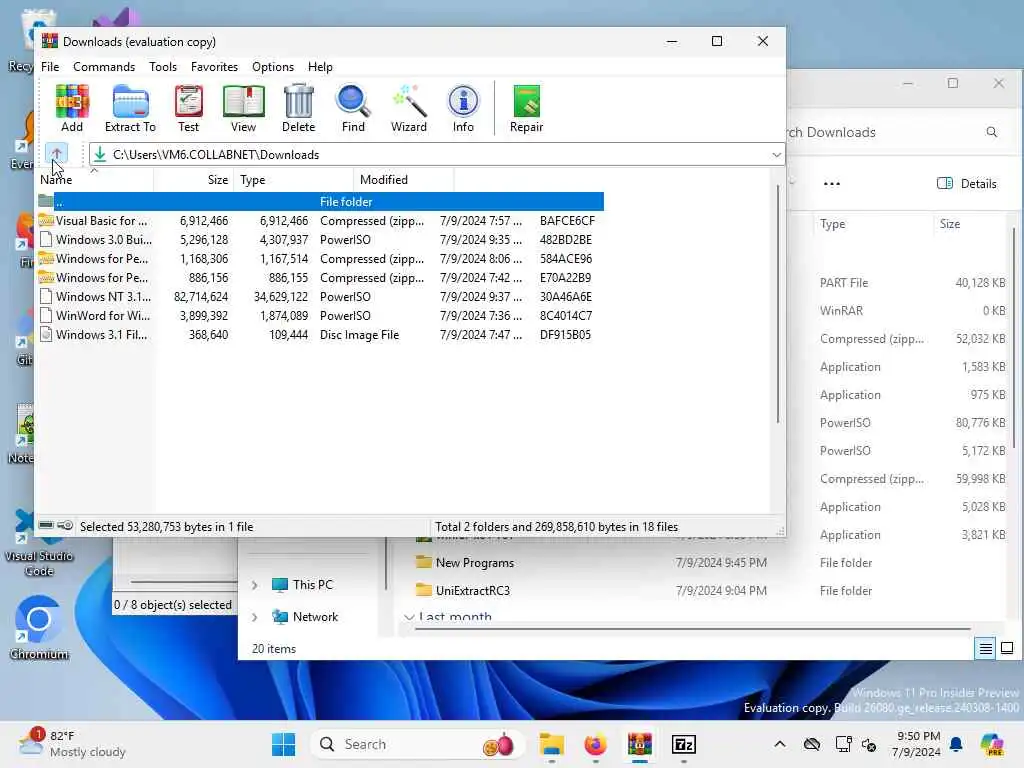The image size is (1024, 768).
Task: Sort WinRAR list by Size column
Action: (x=194, y=180)
